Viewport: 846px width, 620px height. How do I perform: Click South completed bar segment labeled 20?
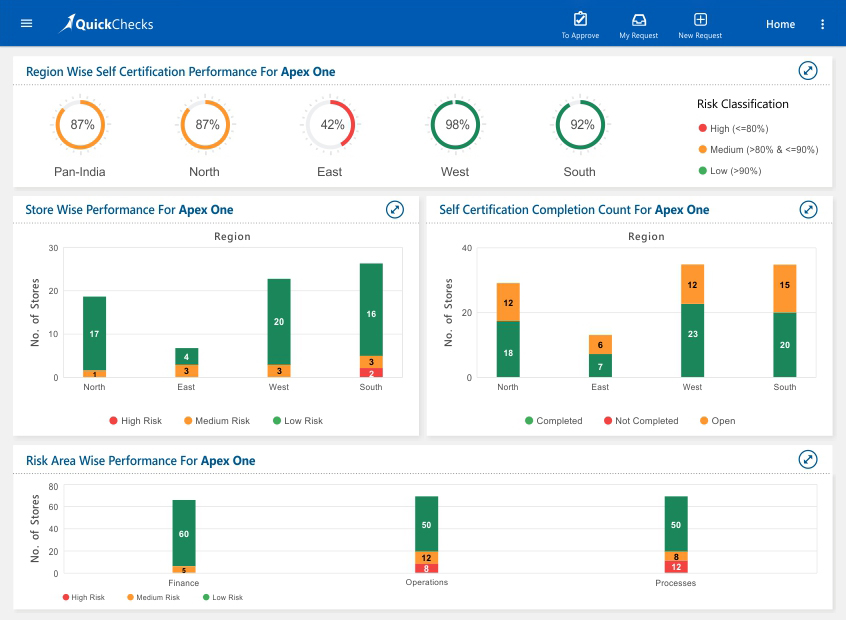tap(785, 345)
